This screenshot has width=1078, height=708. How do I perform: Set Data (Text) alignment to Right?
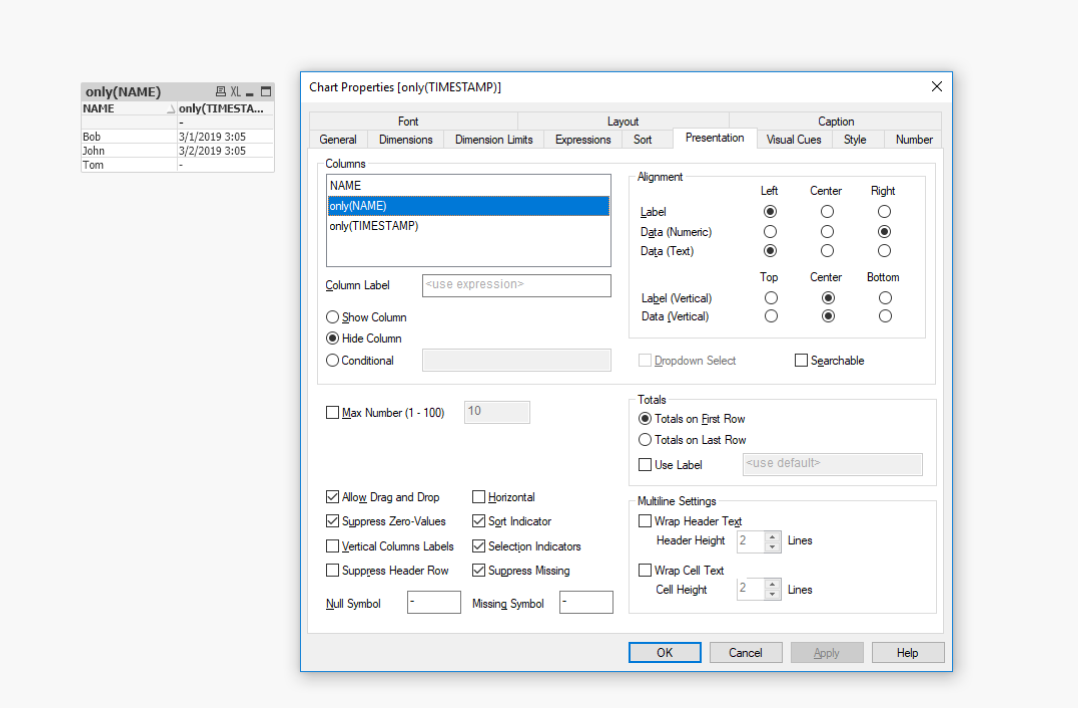pos(884,251)
